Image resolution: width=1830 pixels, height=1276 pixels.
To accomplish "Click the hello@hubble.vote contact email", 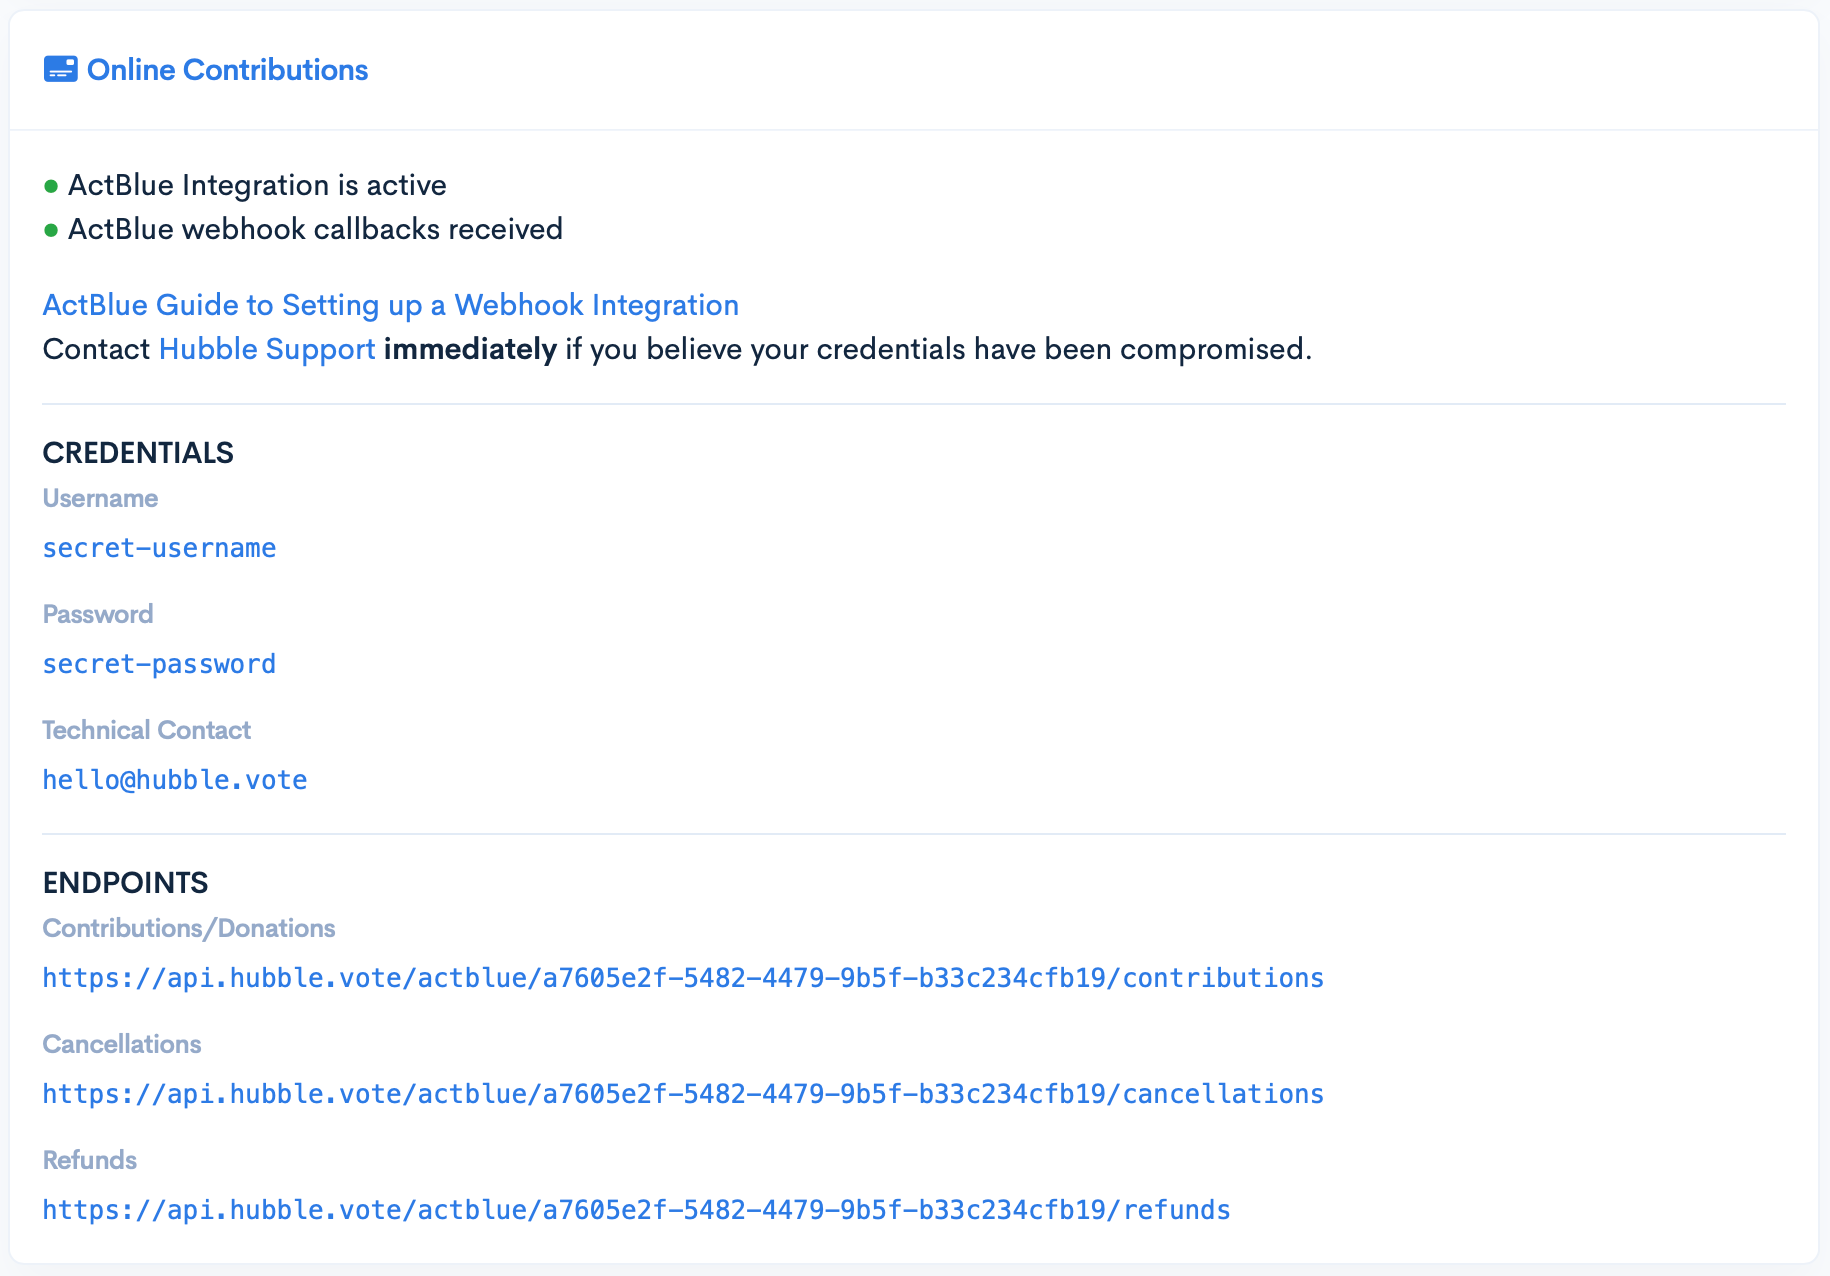I will tap(175, 780).
